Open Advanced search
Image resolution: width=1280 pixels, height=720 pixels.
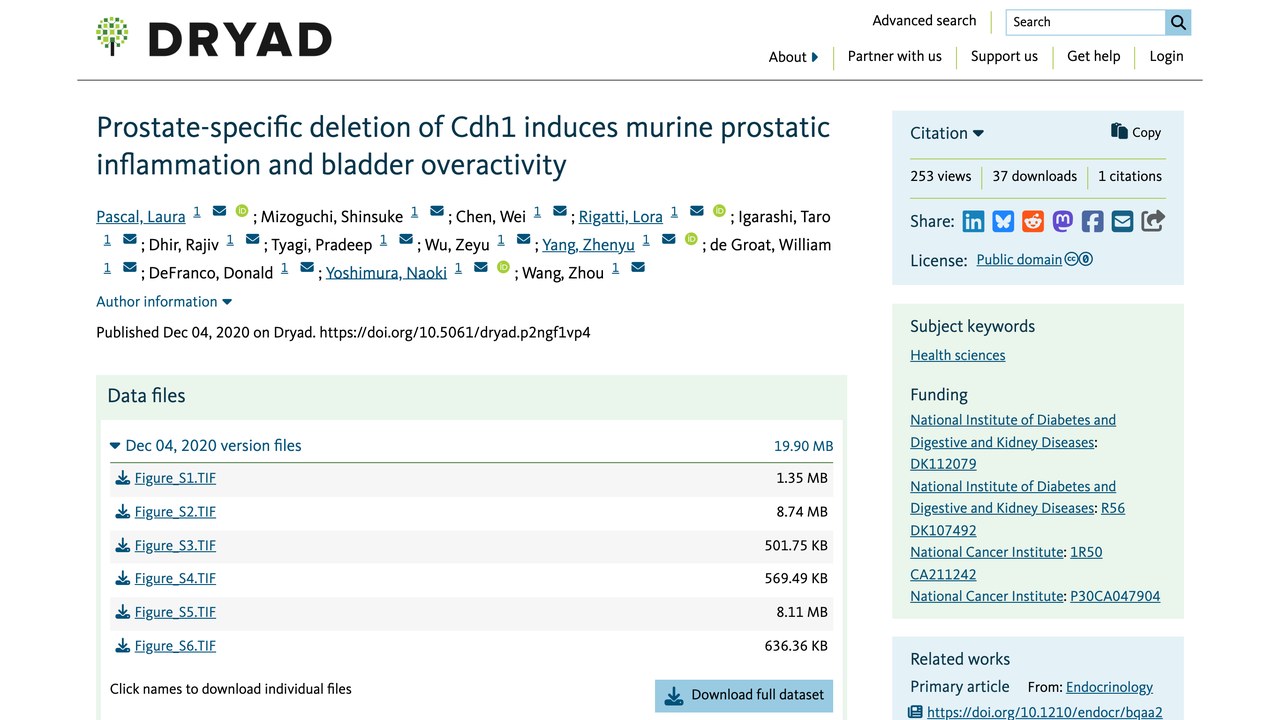pyautogui.click(x=924, y=21)
